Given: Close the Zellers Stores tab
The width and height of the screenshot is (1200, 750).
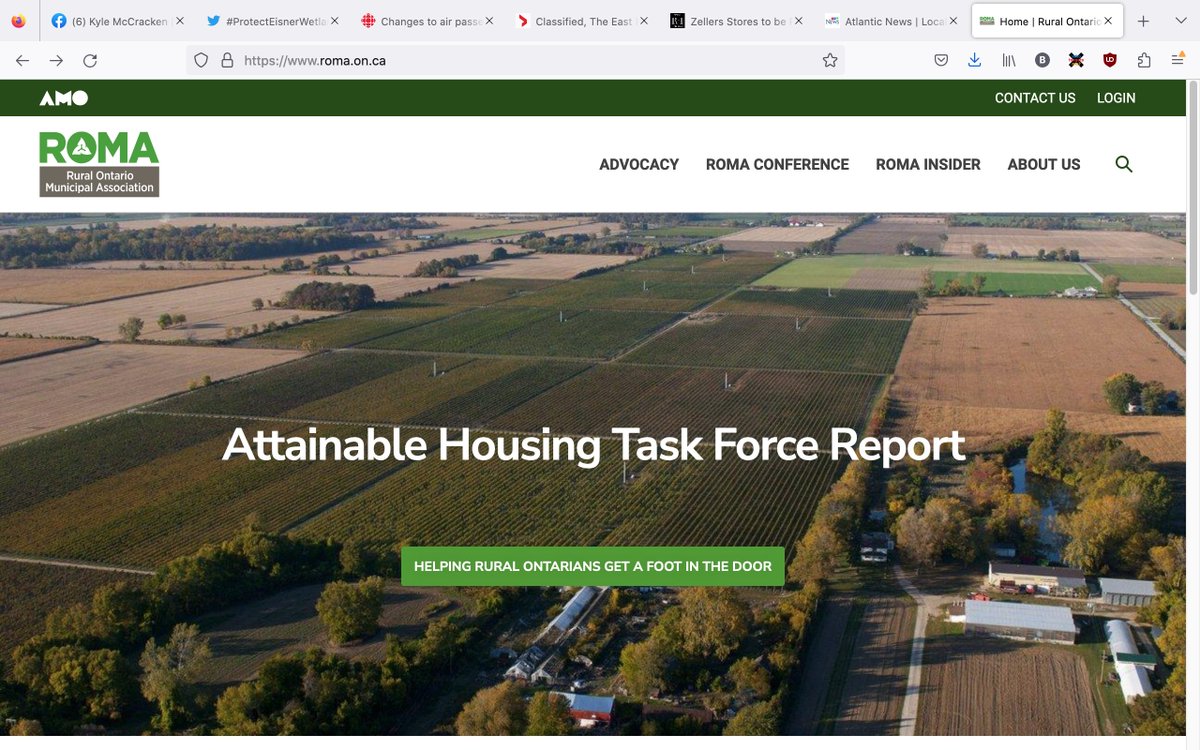Looking at the screenshot, I should (798, 21).
